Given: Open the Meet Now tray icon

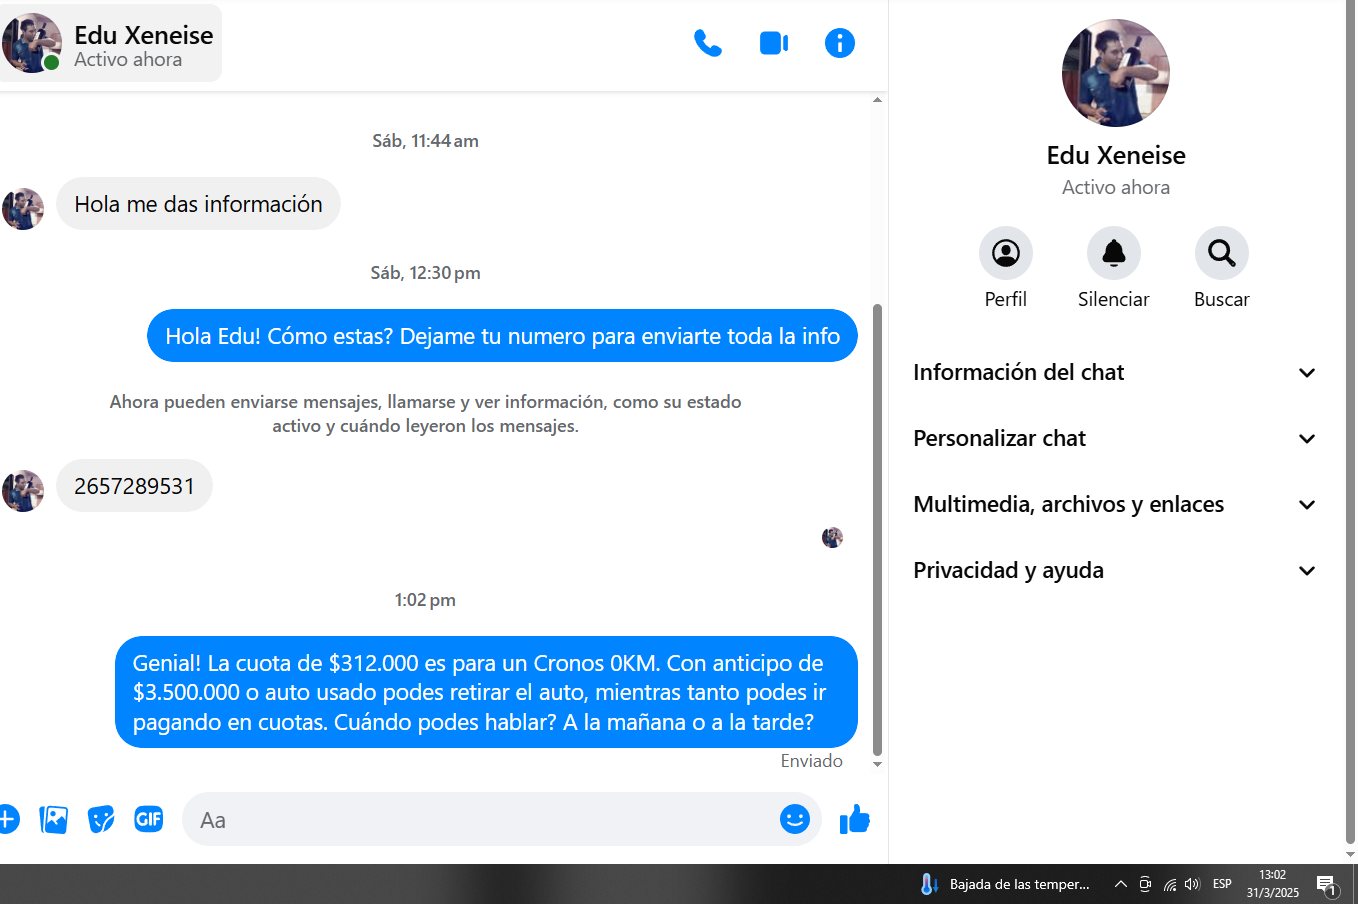Looking at the screenshot, I should coord(1145,884).
